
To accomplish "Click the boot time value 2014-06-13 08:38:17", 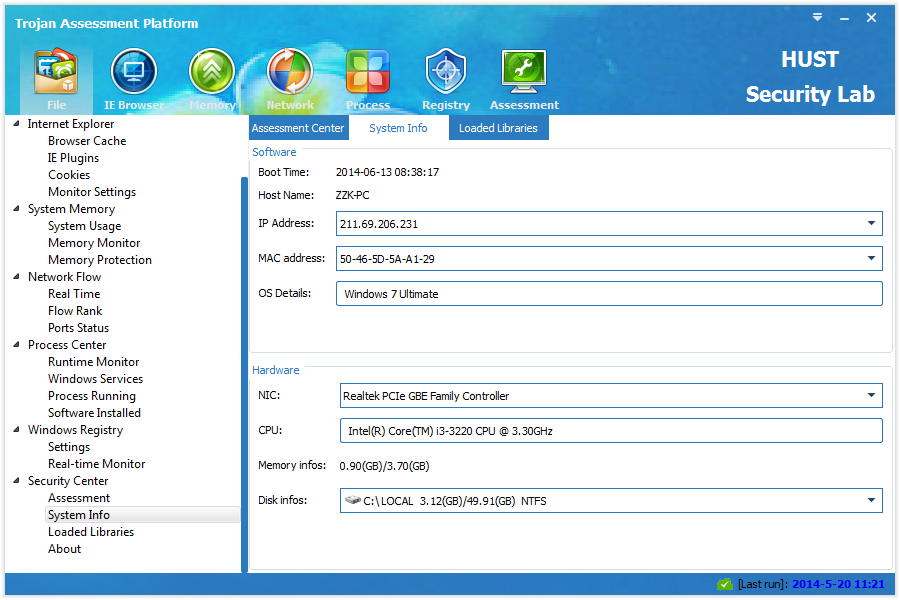I will (387, 172).
